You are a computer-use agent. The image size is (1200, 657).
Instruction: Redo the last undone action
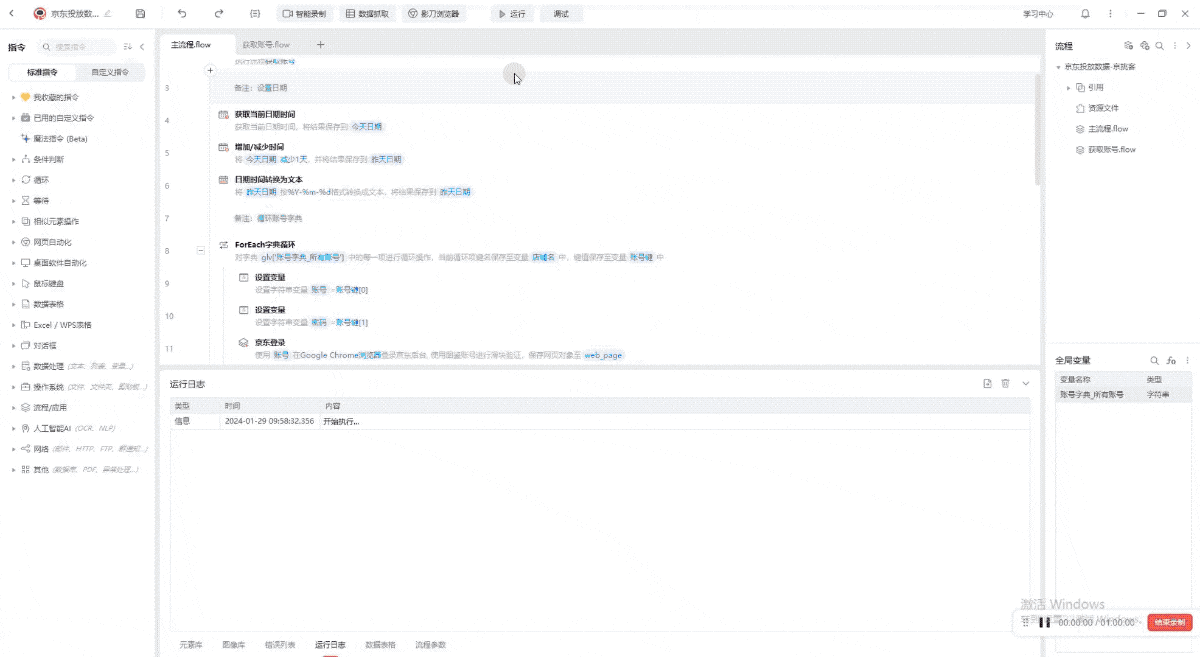point(219,14)
